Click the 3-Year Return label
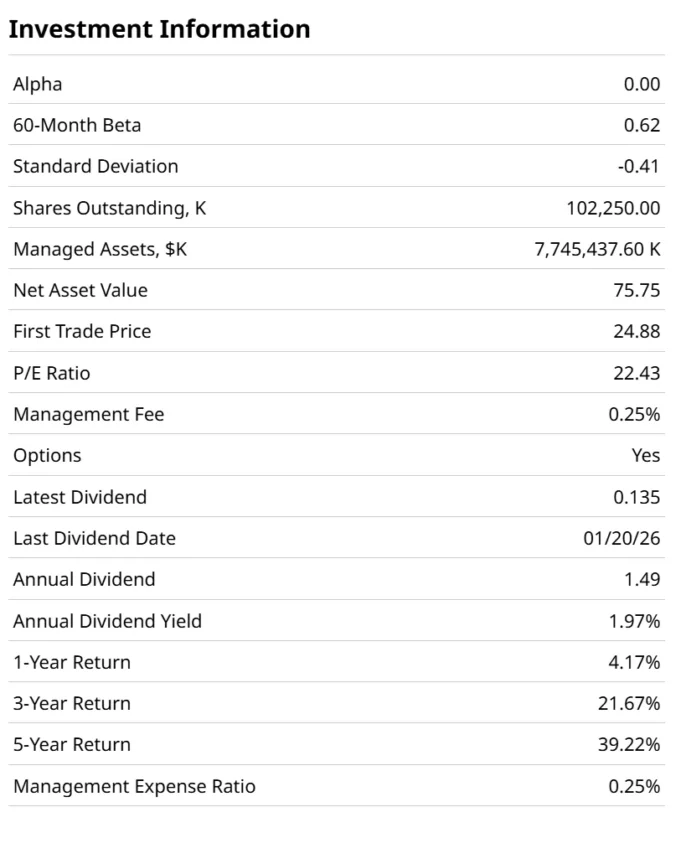This screenshot has width=681, height=864. point(71,703)
